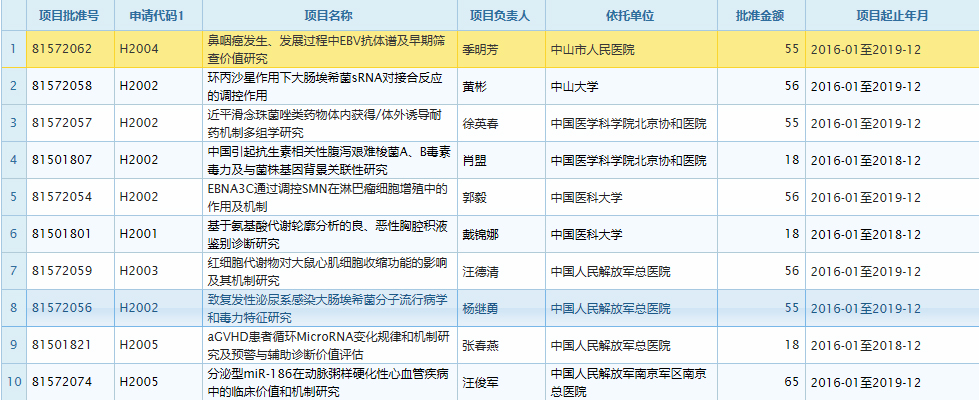
Task: Click the 项目名称 column header
Action: point(328,17)
